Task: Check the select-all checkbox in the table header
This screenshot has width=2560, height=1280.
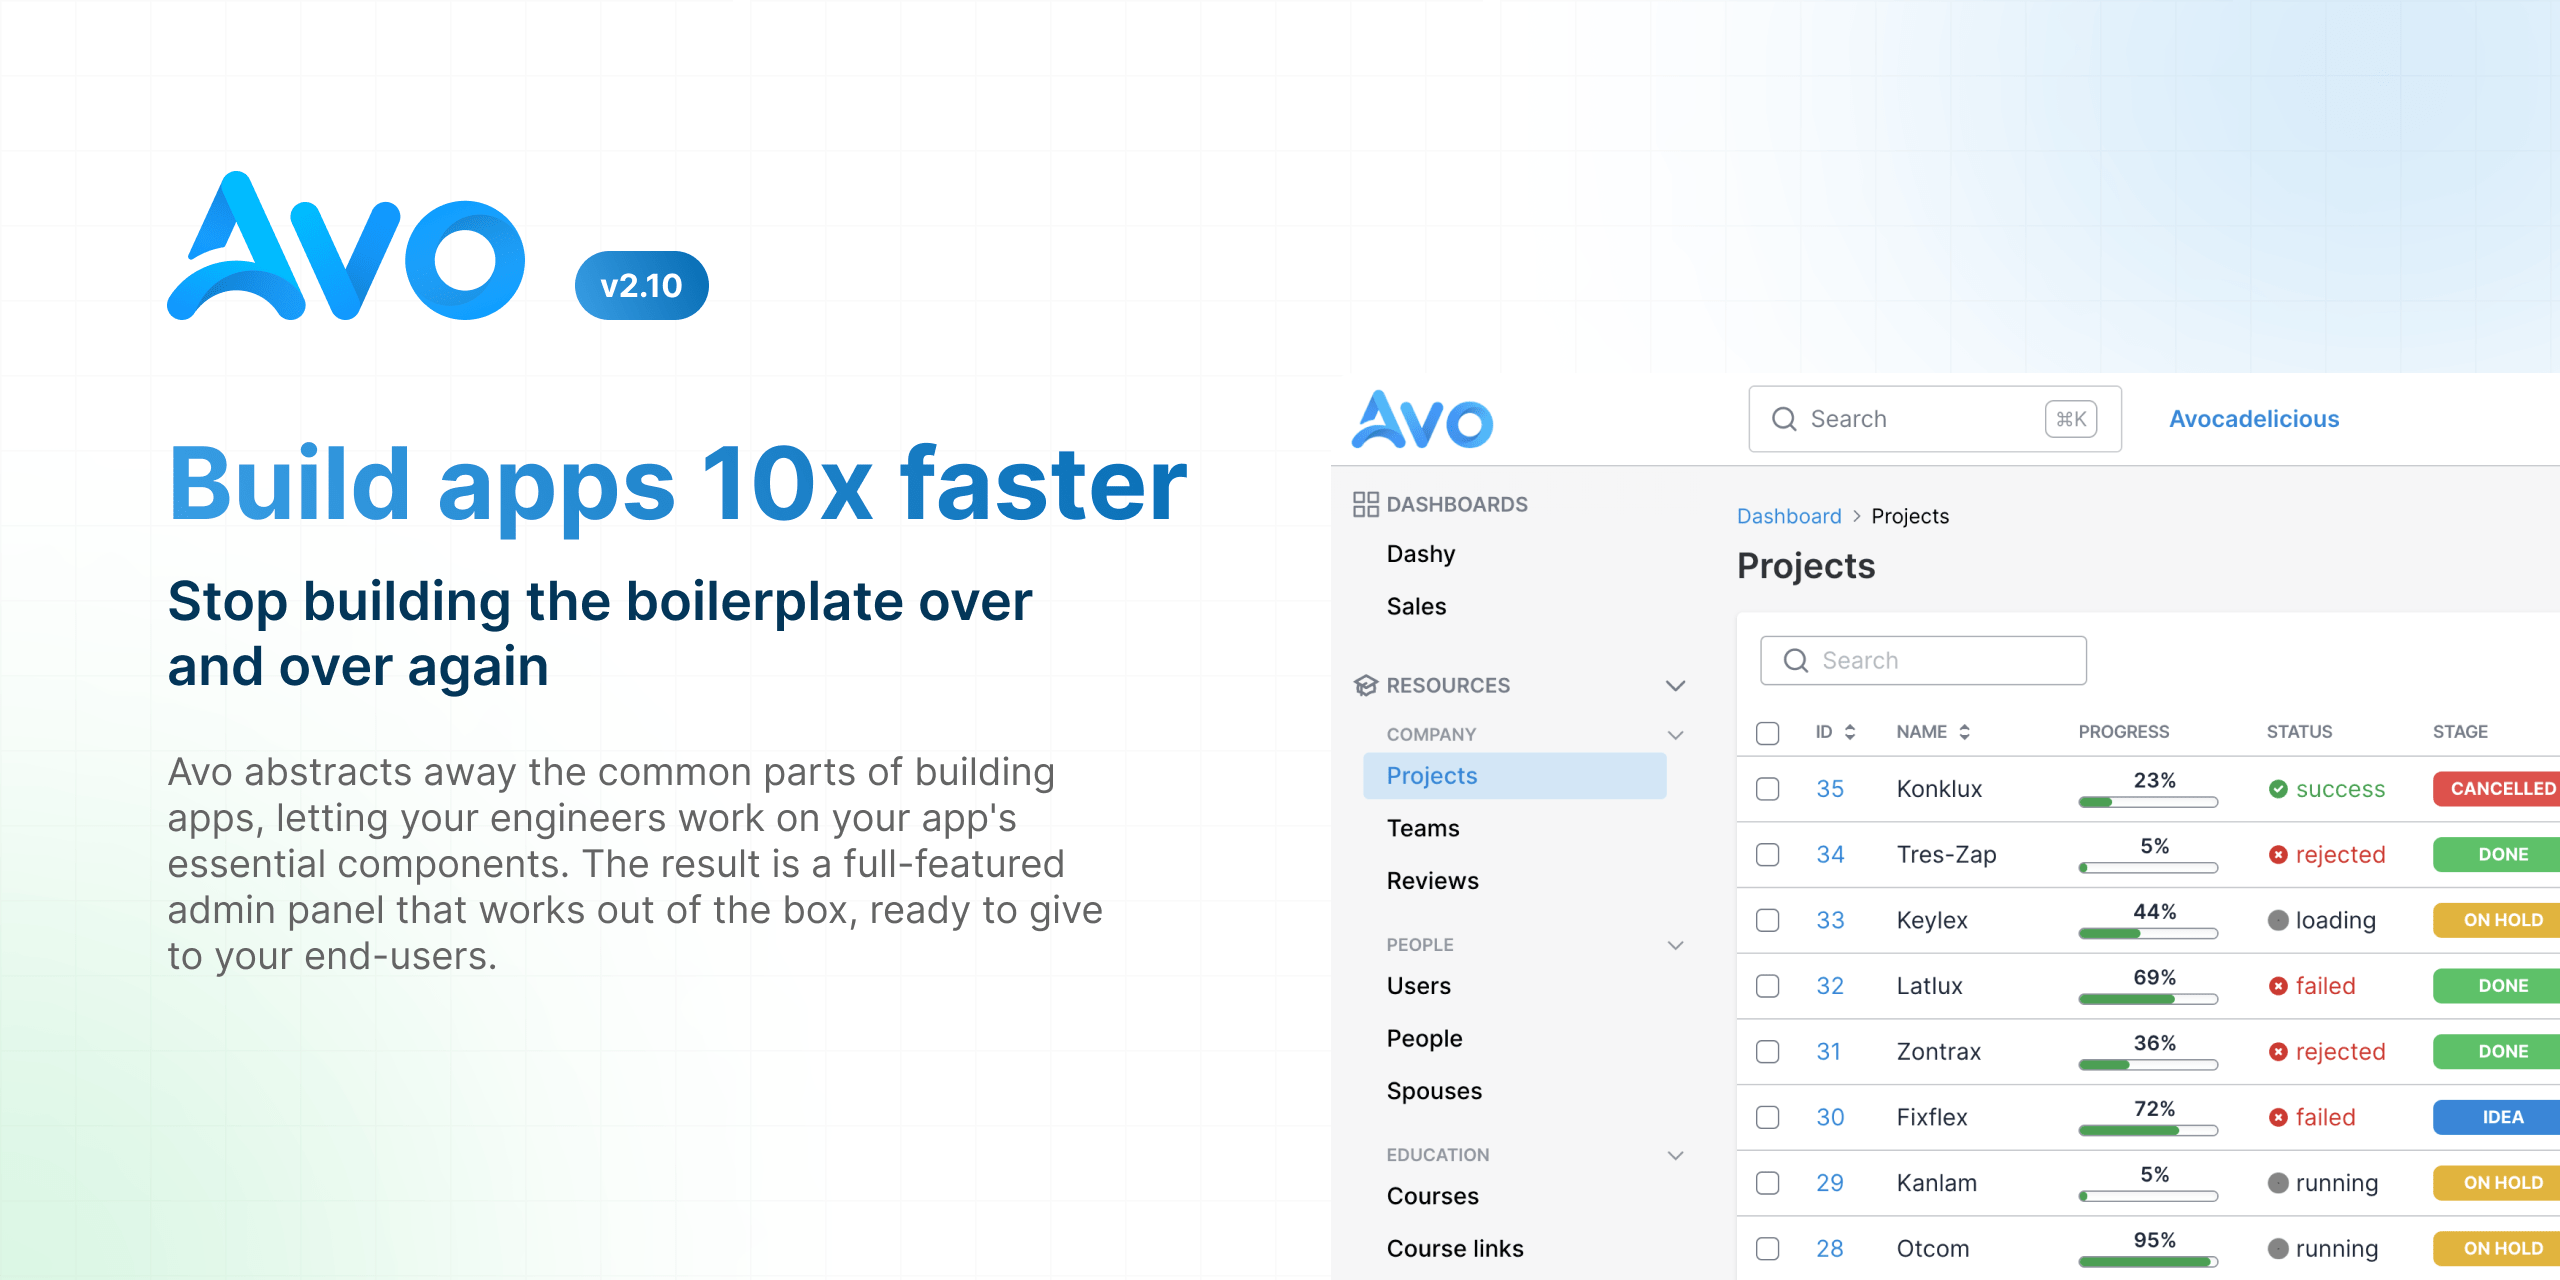Action: click(x=1767, y=732)
